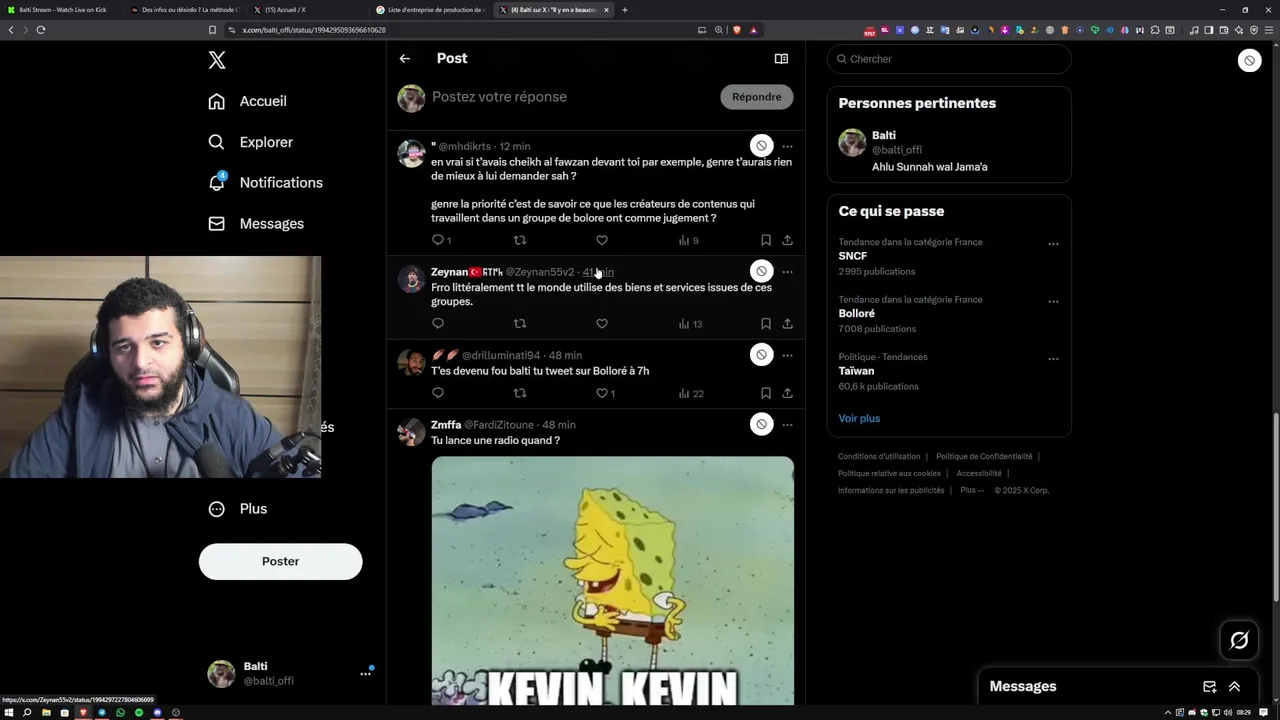Like the @mhdikrts comment
1280x720 pixels.
pos(602,240)
